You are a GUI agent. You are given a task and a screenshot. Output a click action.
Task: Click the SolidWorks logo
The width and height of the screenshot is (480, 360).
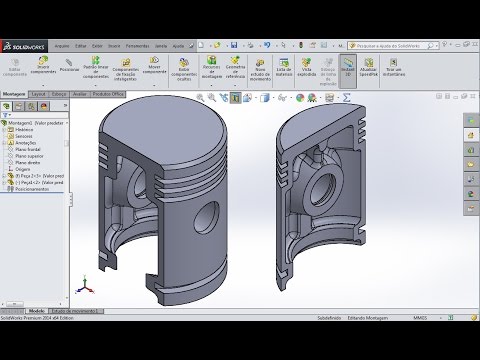(x=24, y=46)
